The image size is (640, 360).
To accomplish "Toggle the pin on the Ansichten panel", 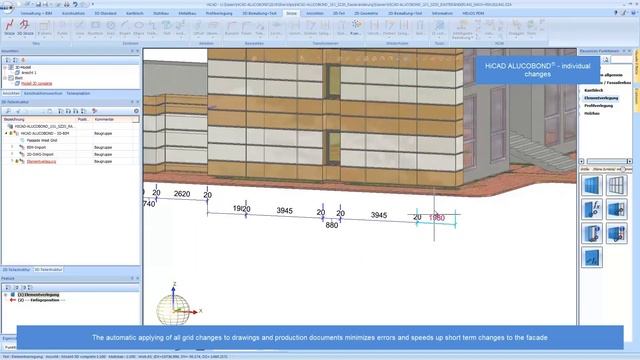I will coord(132,51).
